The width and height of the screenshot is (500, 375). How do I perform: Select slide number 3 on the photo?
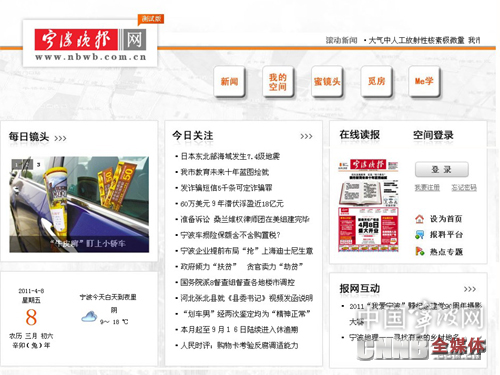pyautogui.click(x=39, y=165)
